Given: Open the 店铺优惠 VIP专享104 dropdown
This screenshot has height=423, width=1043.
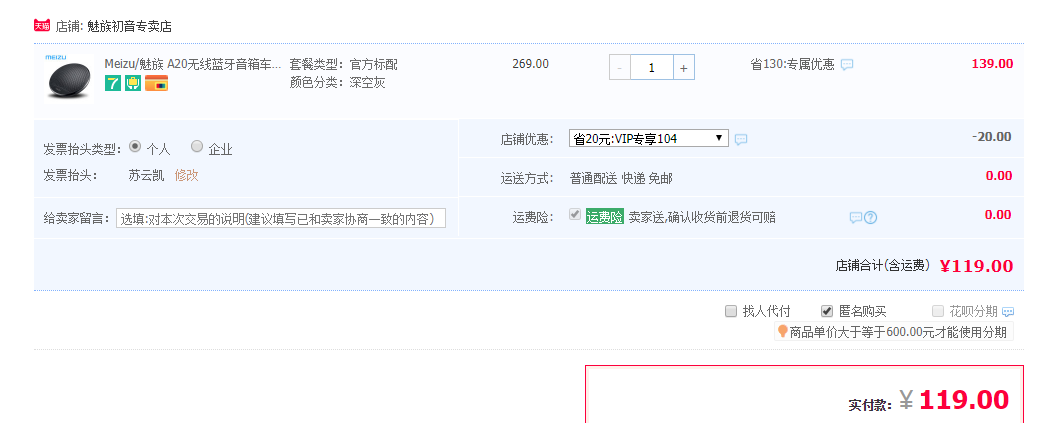Looking at the screenshot, I should (649, 138).
